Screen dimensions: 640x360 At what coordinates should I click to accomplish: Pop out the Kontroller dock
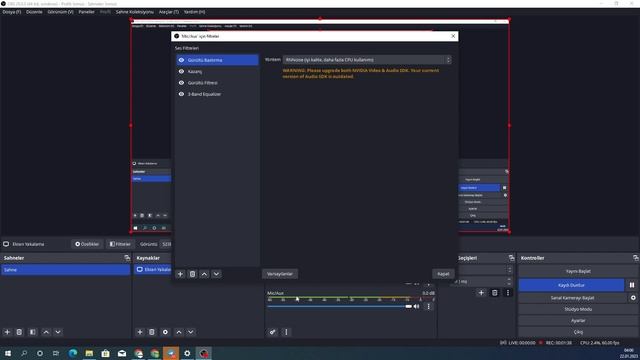(636, 258)
